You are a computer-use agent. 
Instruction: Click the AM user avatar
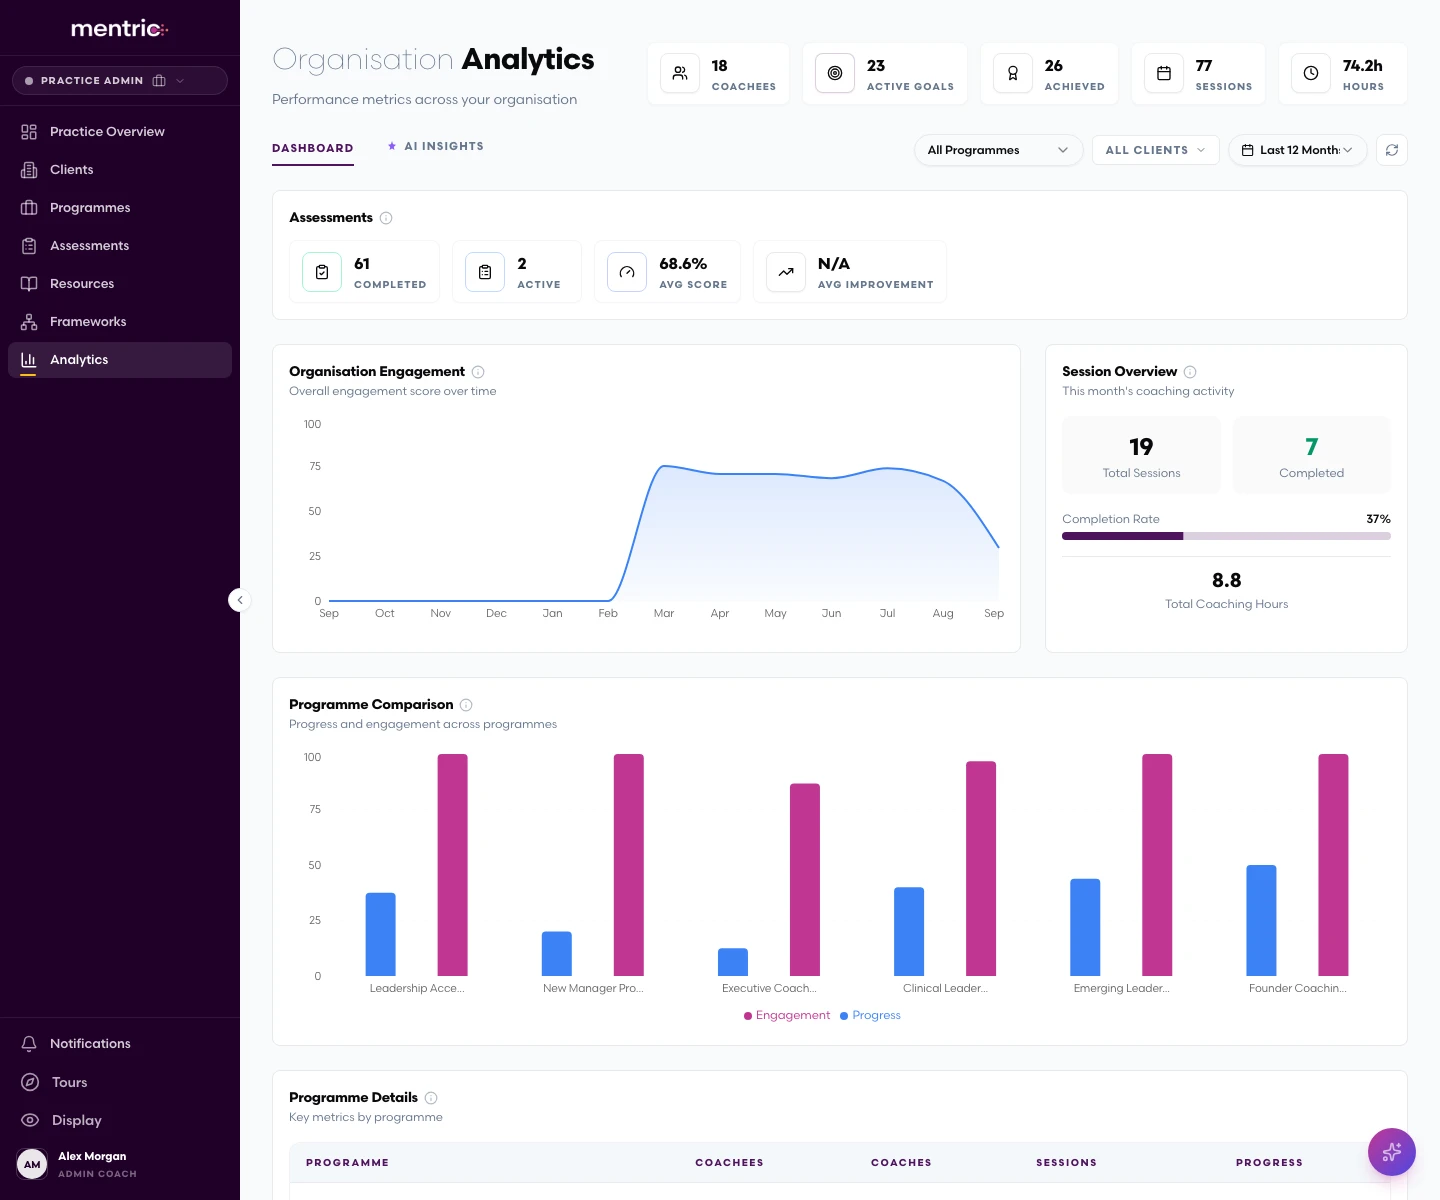[x=32, y=1164]
